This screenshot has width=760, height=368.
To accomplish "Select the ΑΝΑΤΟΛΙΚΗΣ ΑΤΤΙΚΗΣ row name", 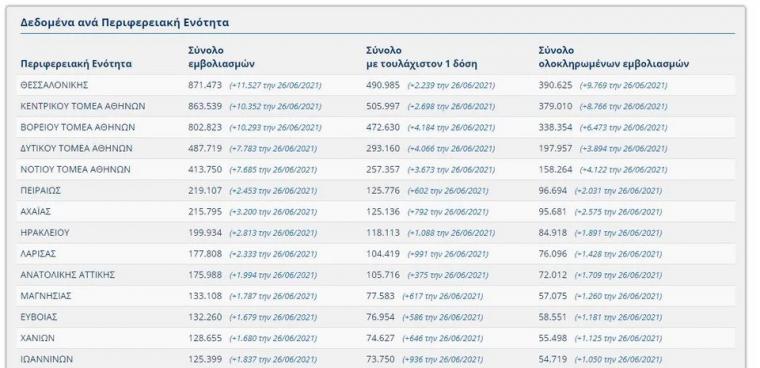I will (x=67, y=275).
